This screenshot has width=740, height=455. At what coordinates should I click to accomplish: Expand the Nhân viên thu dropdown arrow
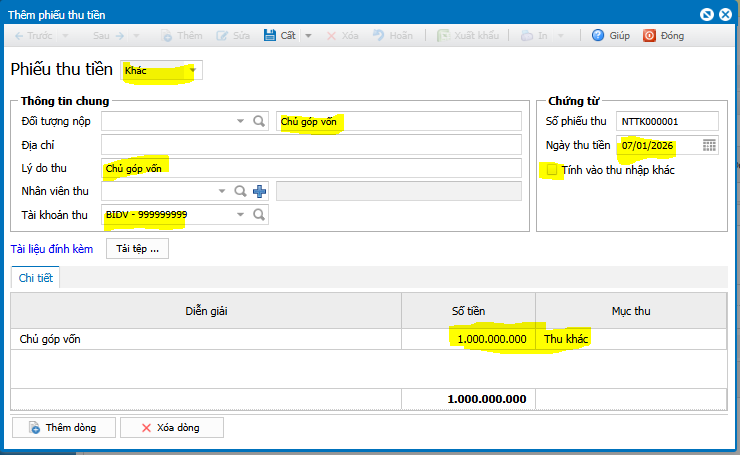[221, 191]
